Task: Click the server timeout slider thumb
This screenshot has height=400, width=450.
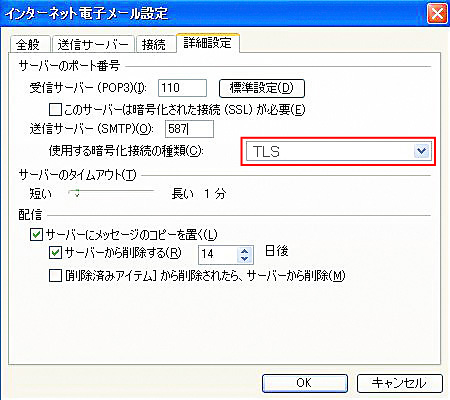Action: [77, 193]
